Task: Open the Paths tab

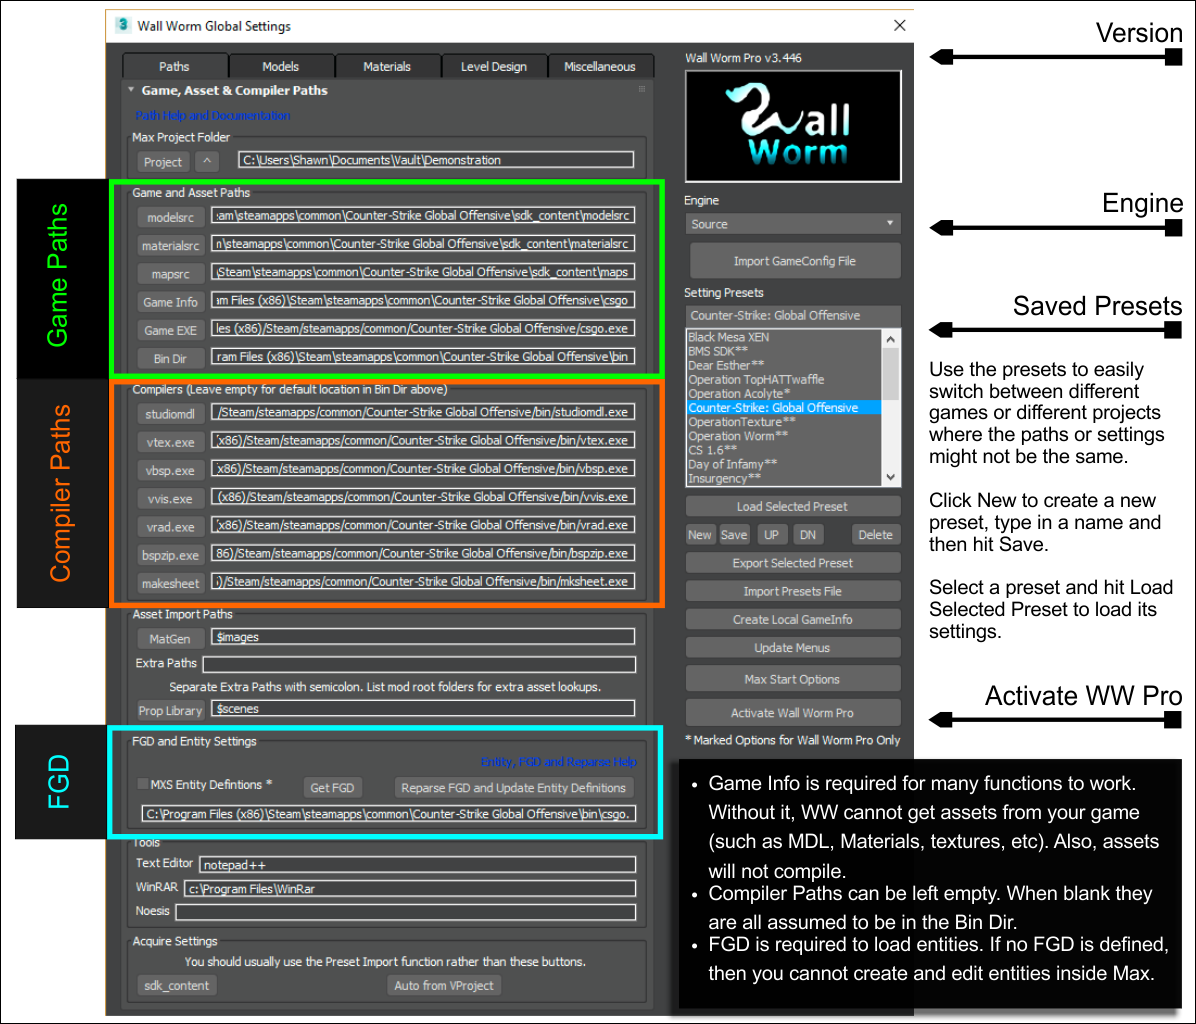Action: 175,66
